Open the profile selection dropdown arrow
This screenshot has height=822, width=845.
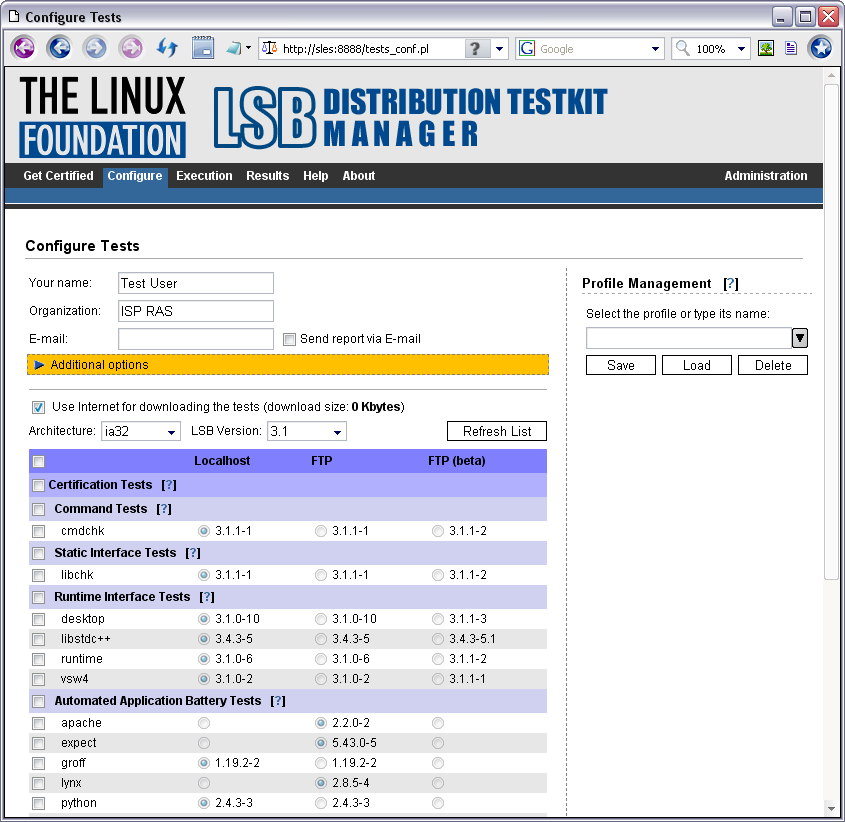800,338
